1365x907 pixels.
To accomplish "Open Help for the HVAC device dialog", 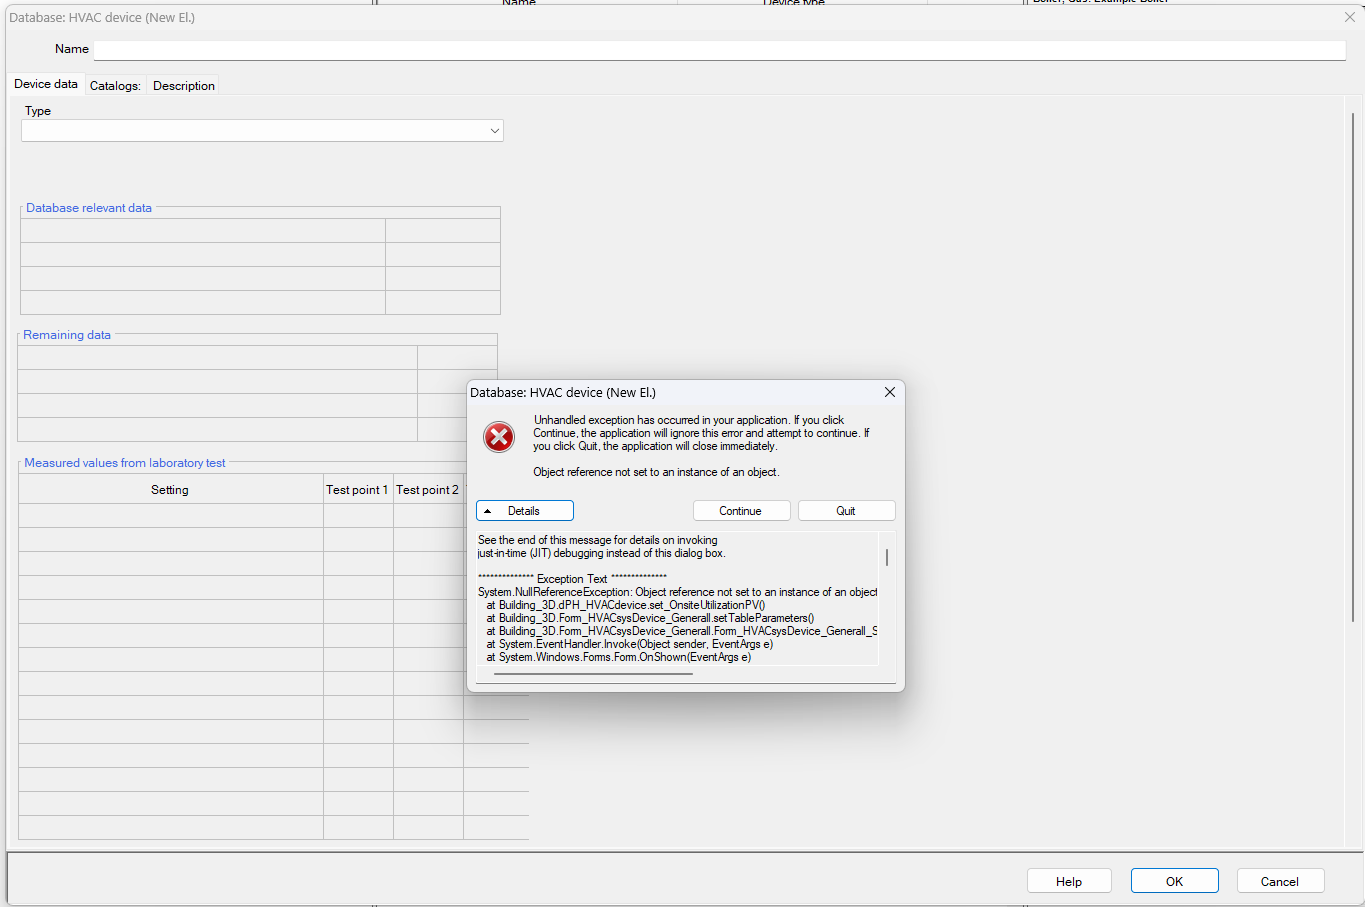I will [x=1068, y=880].
